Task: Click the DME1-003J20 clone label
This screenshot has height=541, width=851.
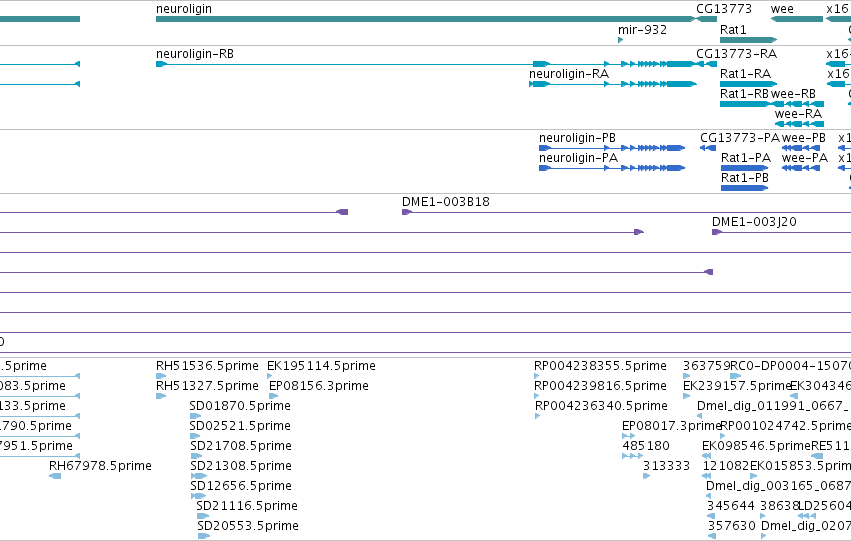Action: (754, 222)
